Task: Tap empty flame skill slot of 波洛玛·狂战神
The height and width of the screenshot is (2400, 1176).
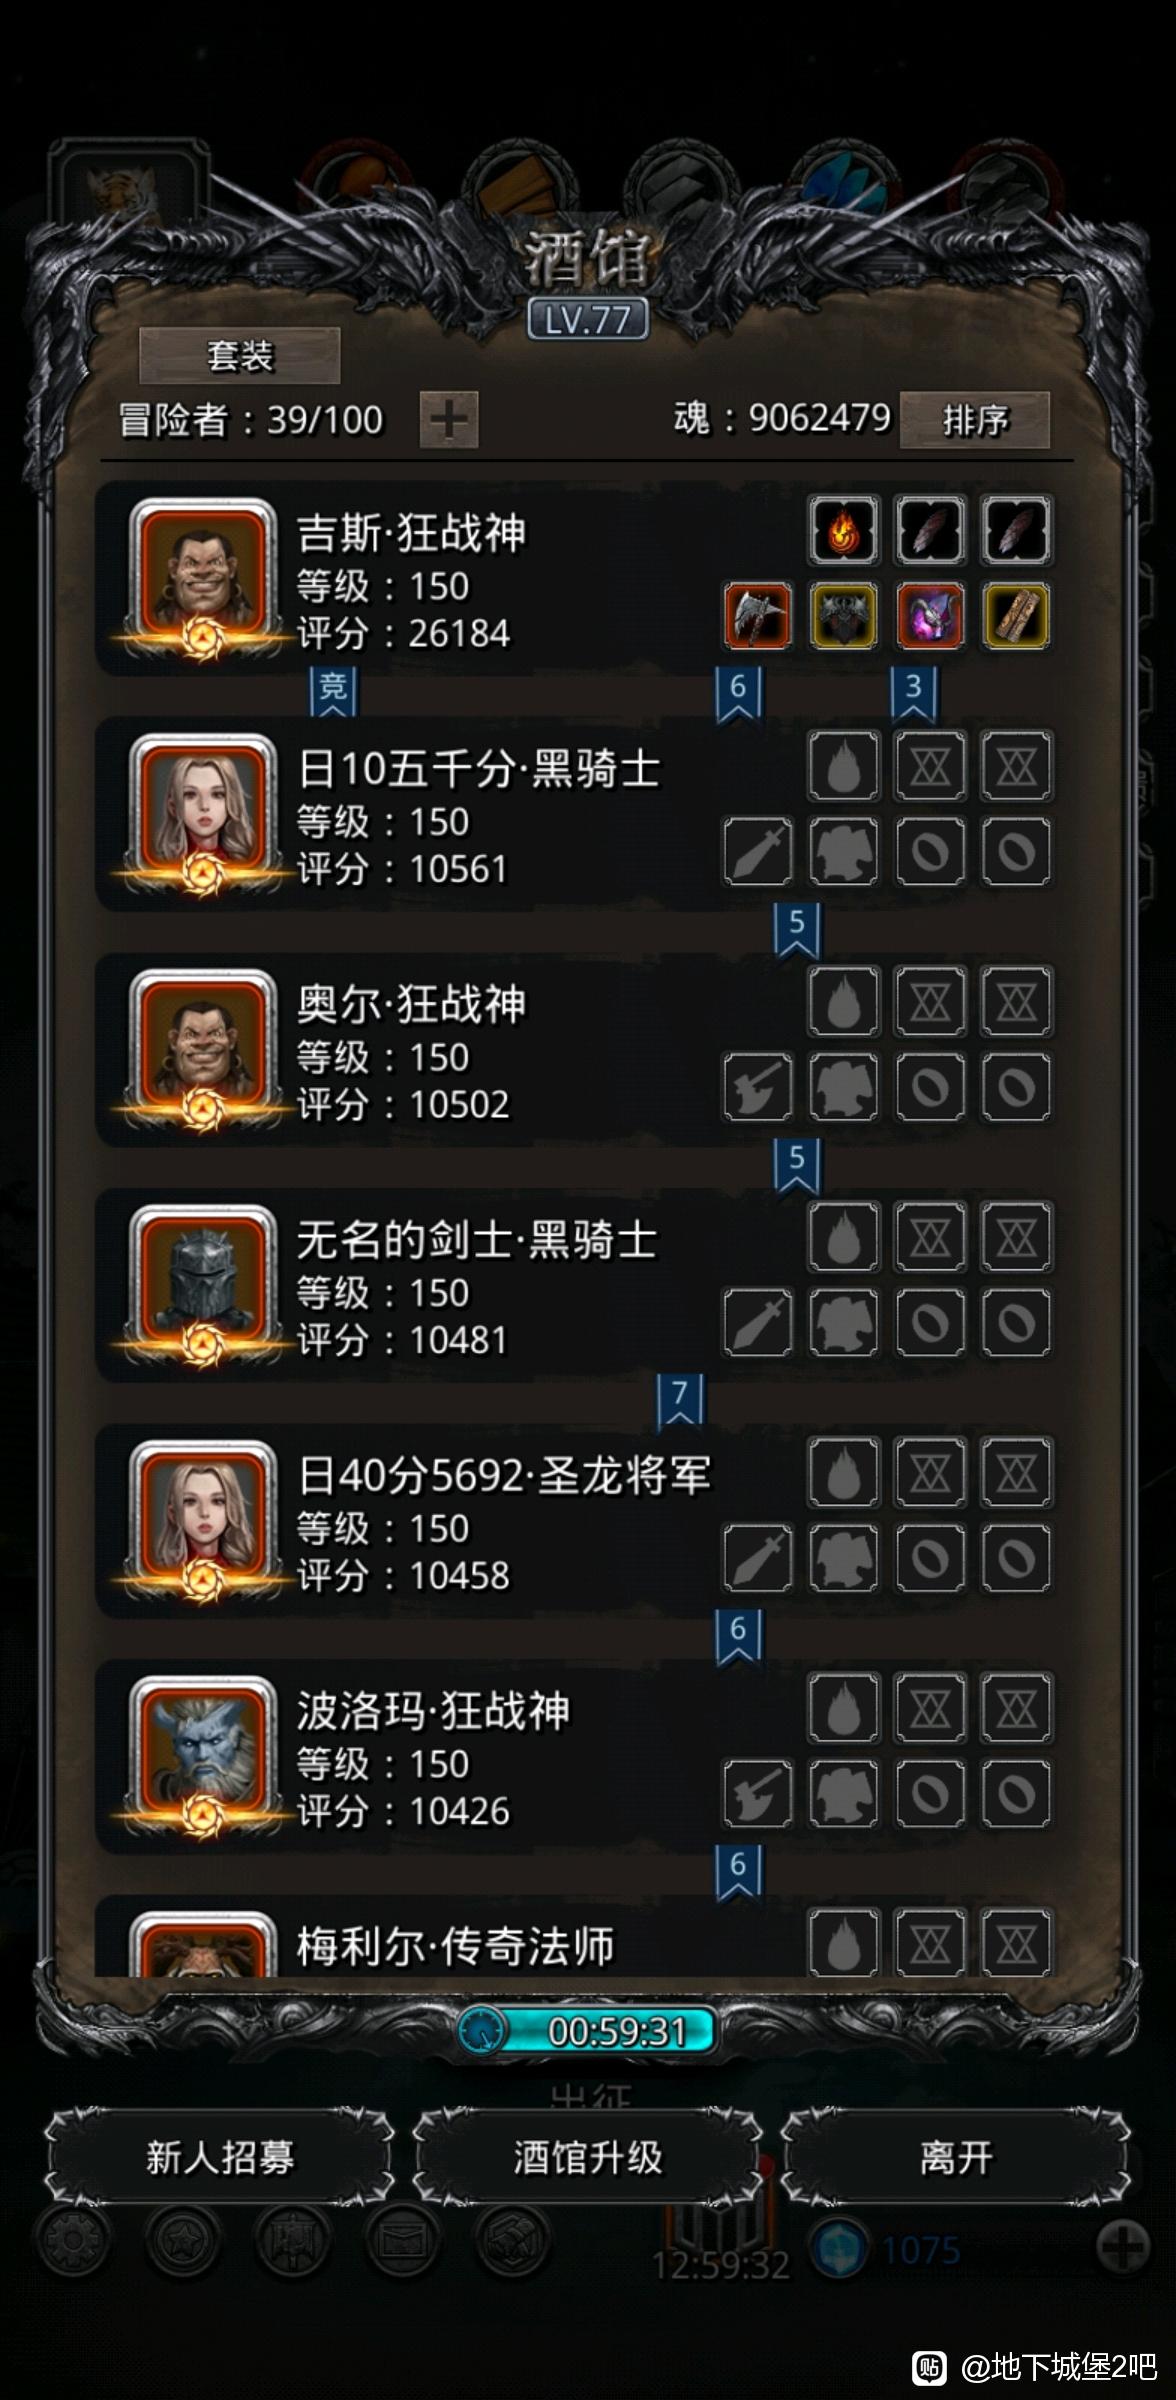Action: 844,1708
